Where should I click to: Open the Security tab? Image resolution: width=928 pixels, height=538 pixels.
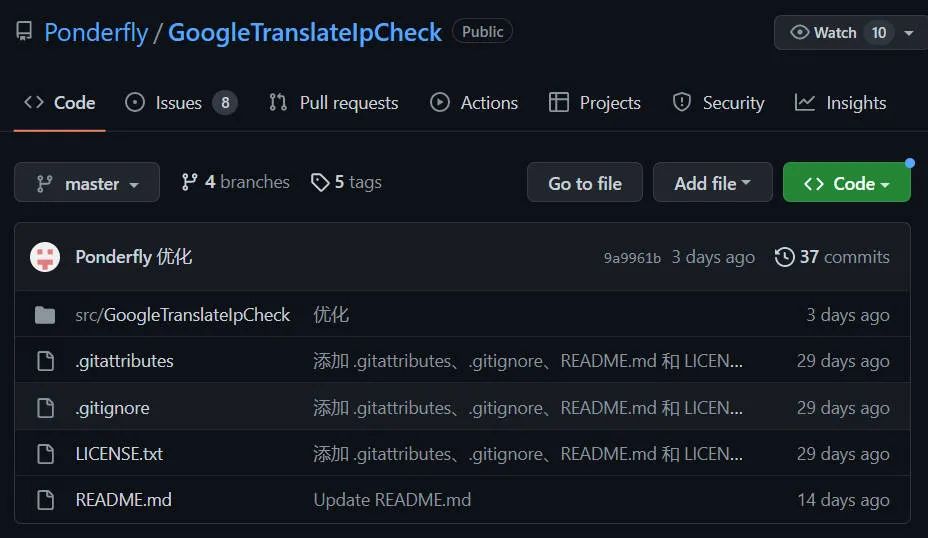(718, 103)
